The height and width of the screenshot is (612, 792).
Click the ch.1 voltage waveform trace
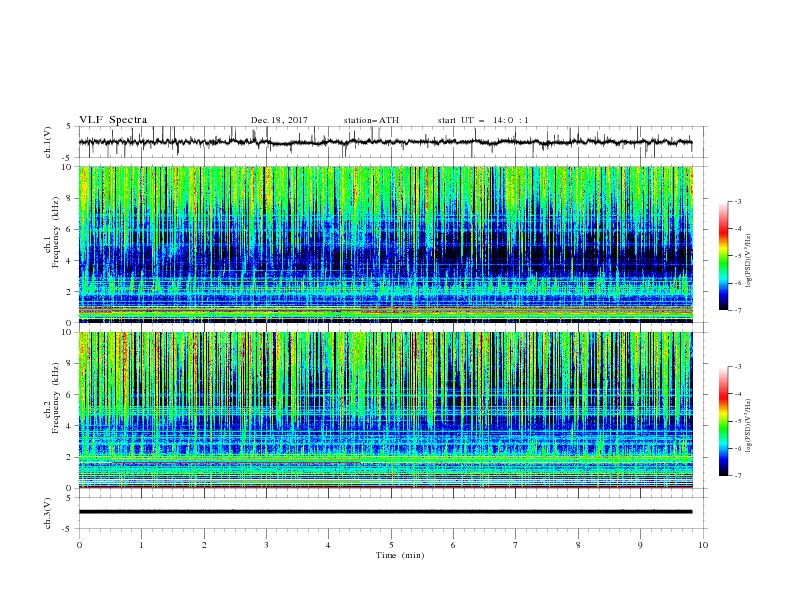click(386, 142)
